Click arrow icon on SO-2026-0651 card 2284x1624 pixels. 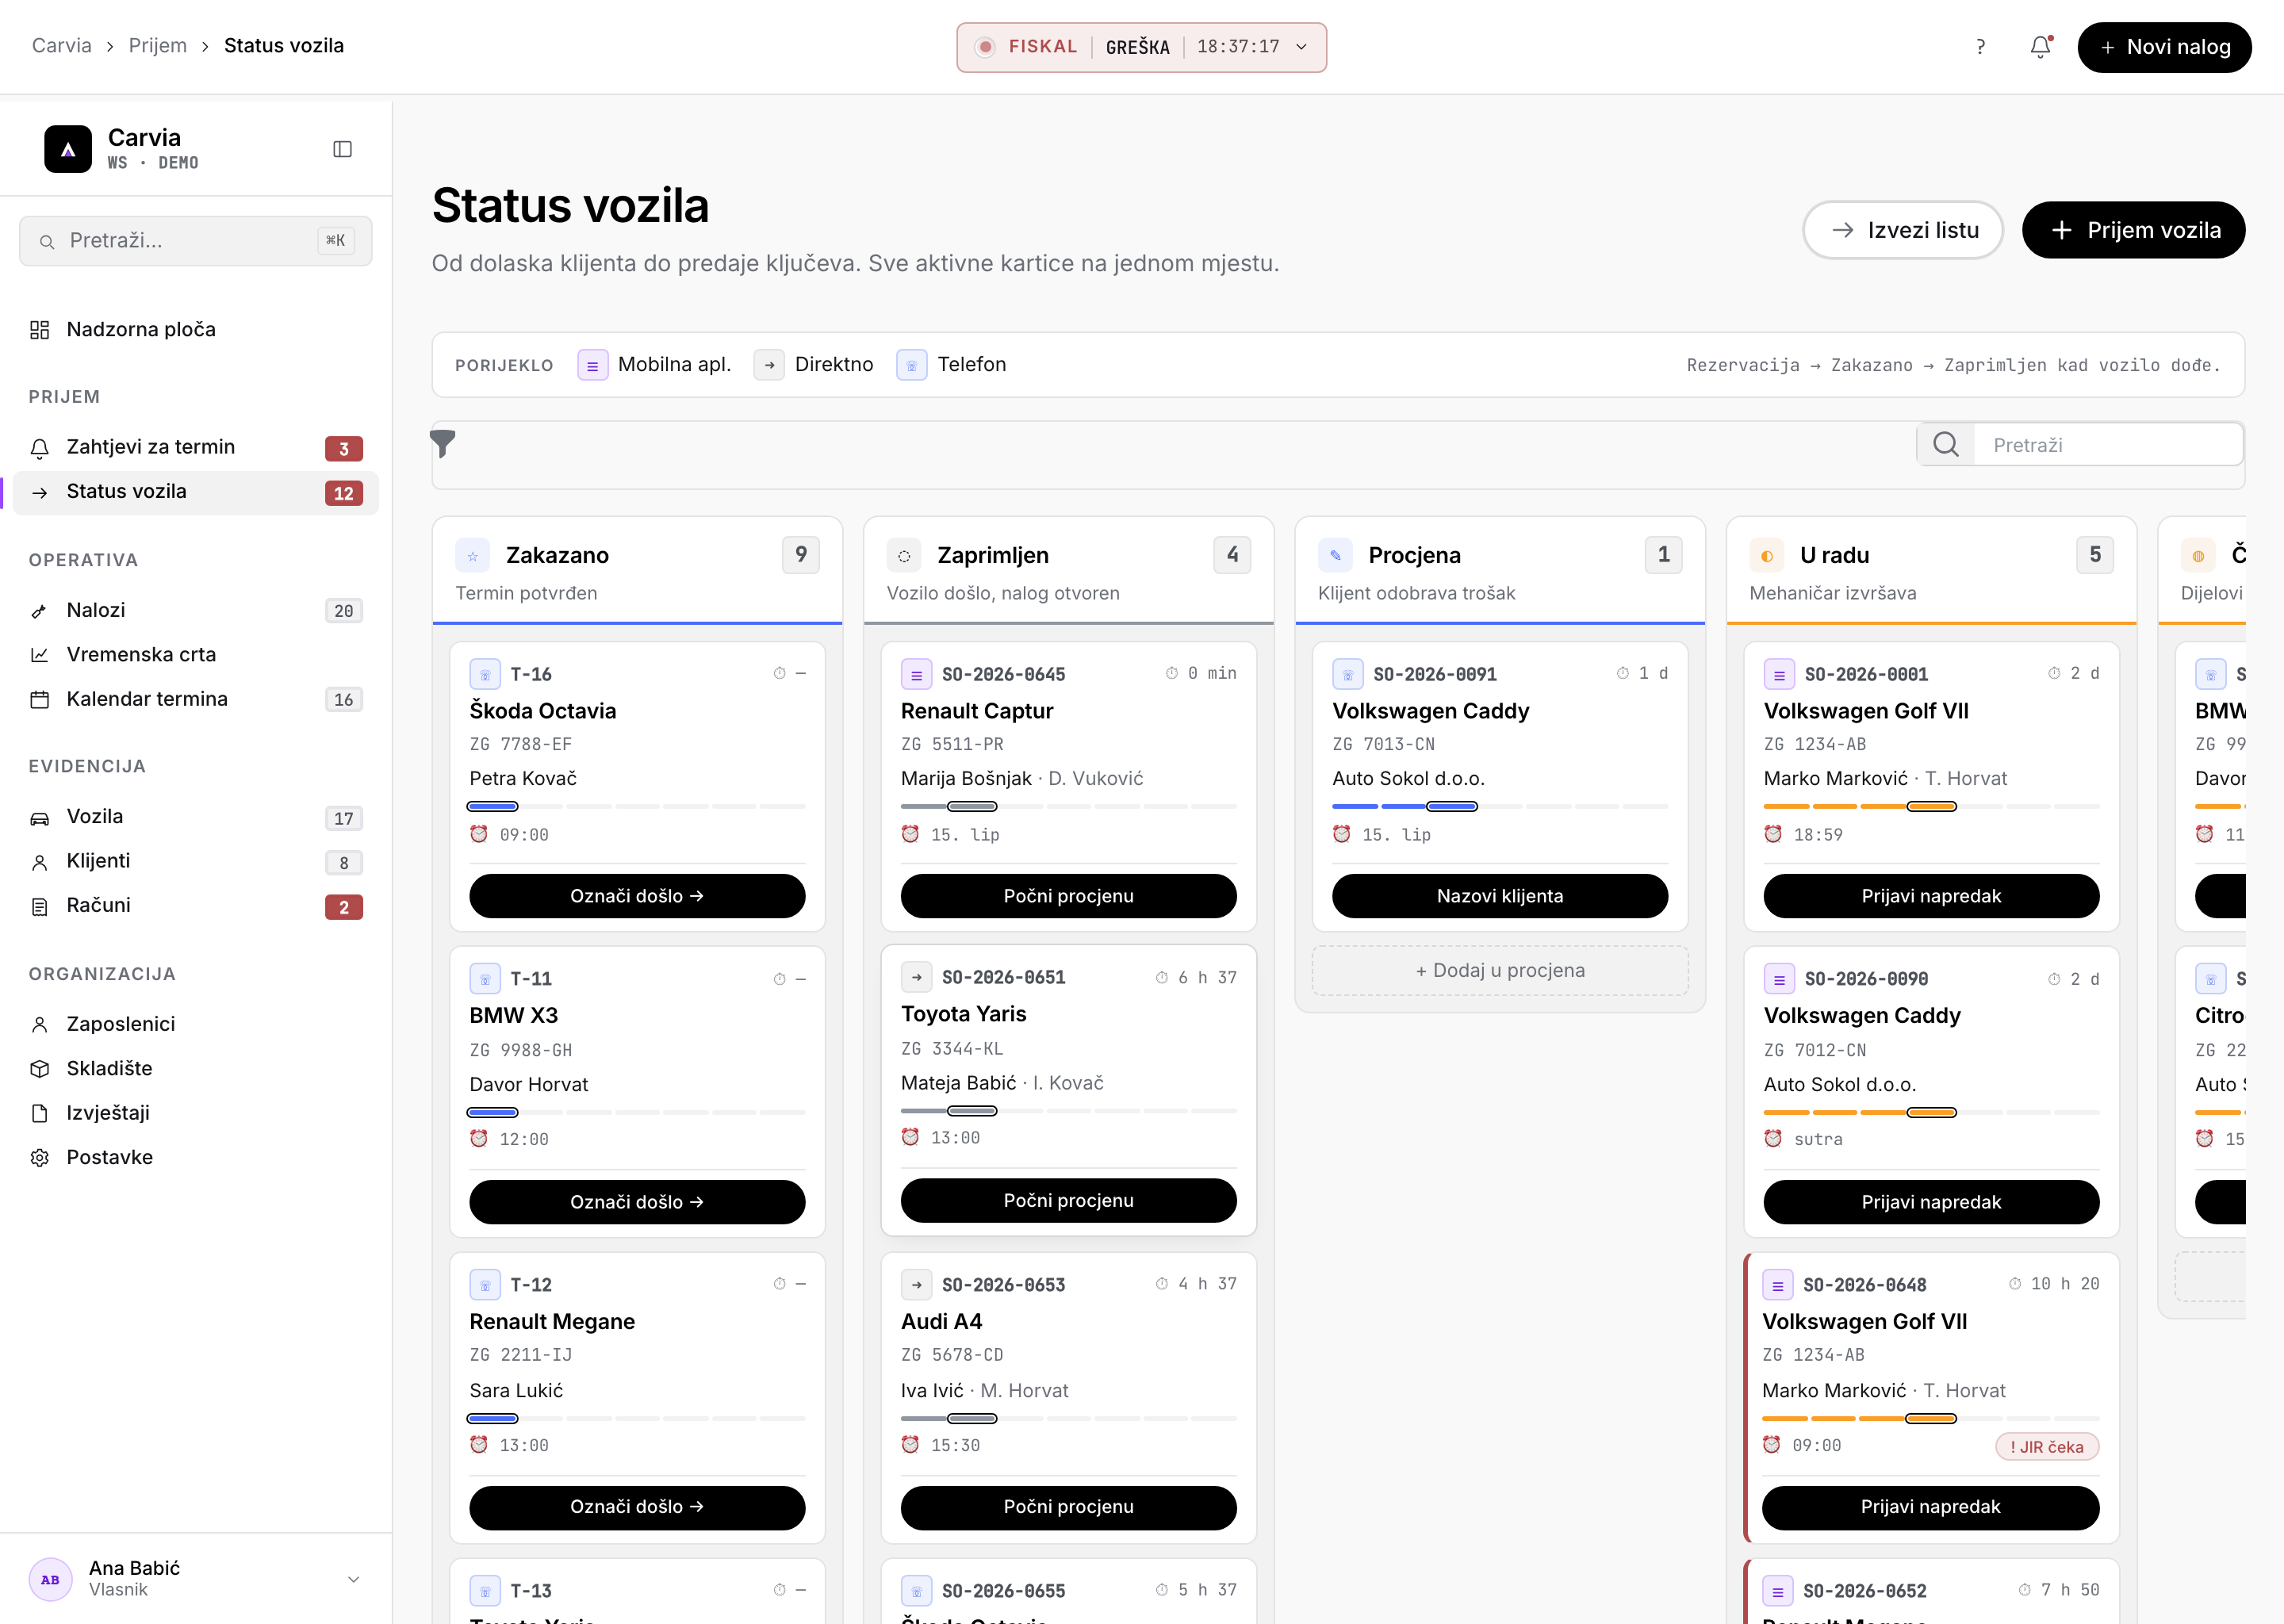(x=916, y=977)
